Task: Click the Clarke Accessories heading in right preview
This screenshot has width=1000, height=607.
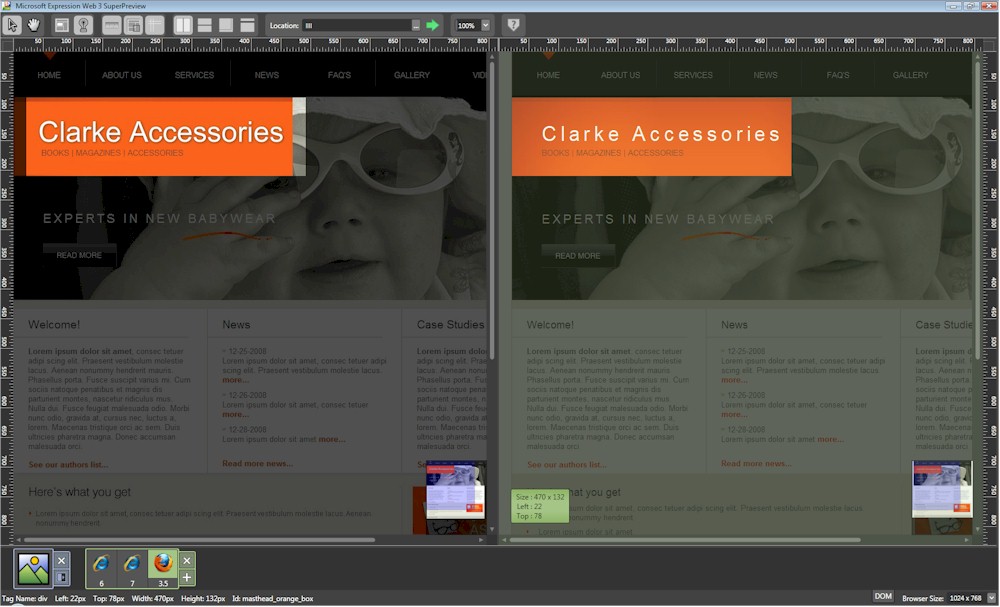Action: tap(661, 134)
